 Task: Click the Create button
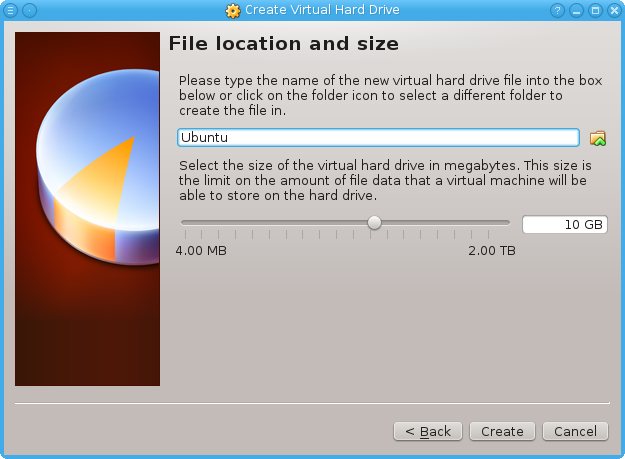pyautogui.click(x=502, y=432)
